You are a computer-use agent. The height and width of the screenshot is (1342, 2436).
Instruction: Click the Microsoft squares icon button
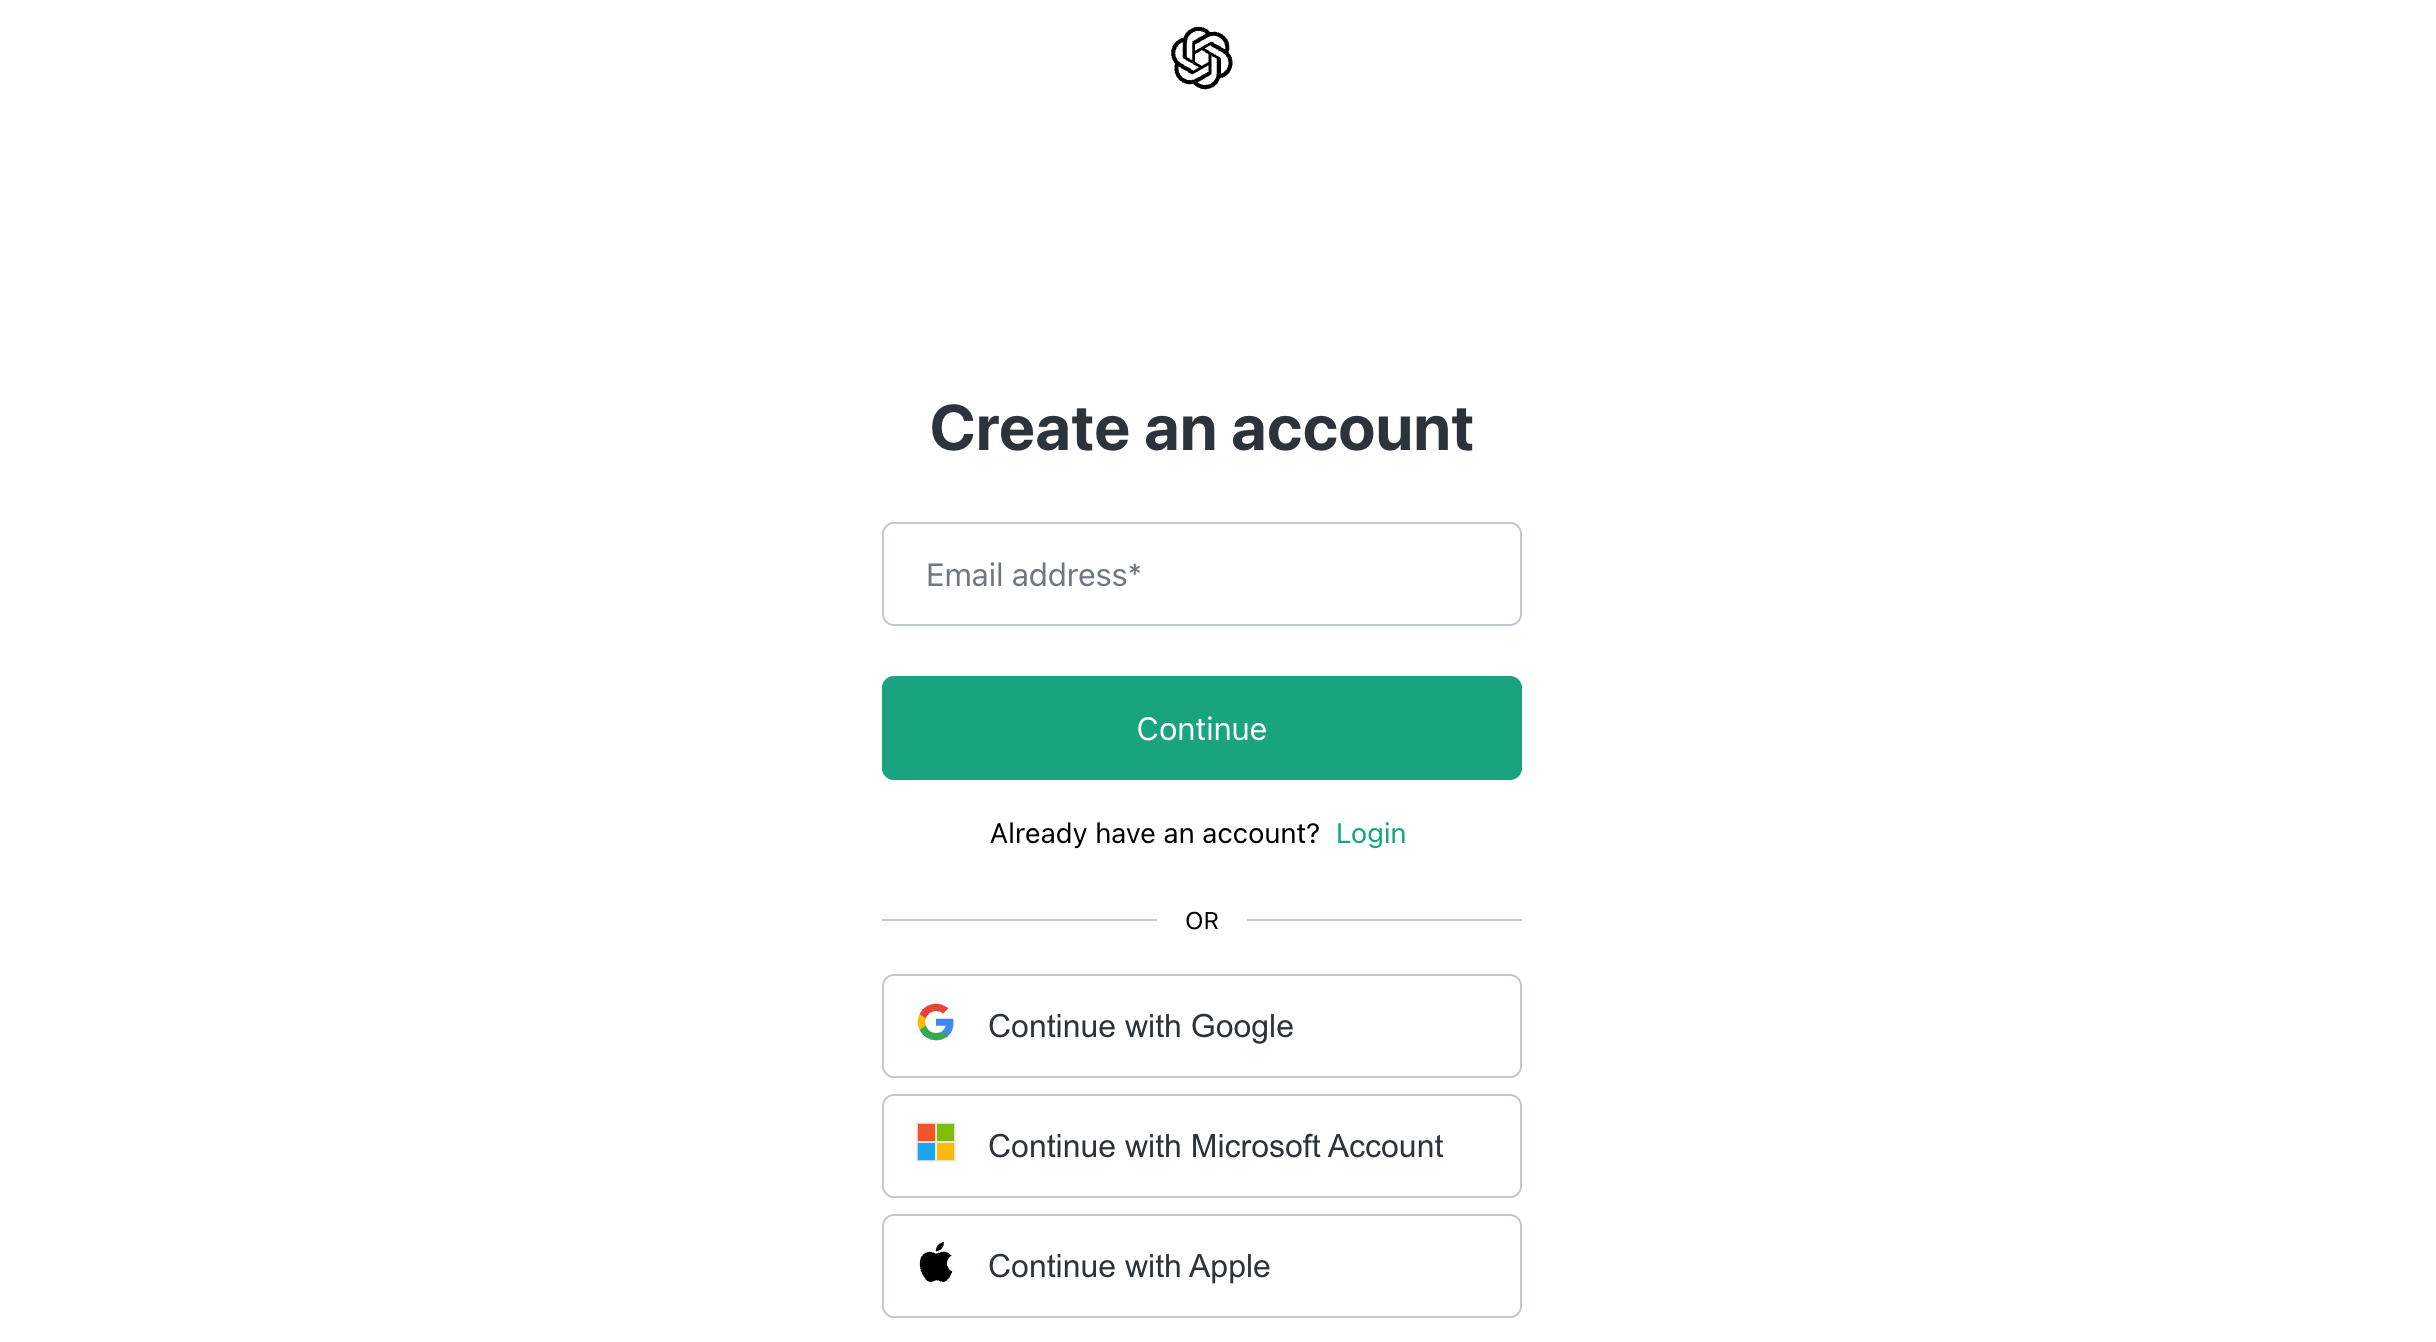935,1144
